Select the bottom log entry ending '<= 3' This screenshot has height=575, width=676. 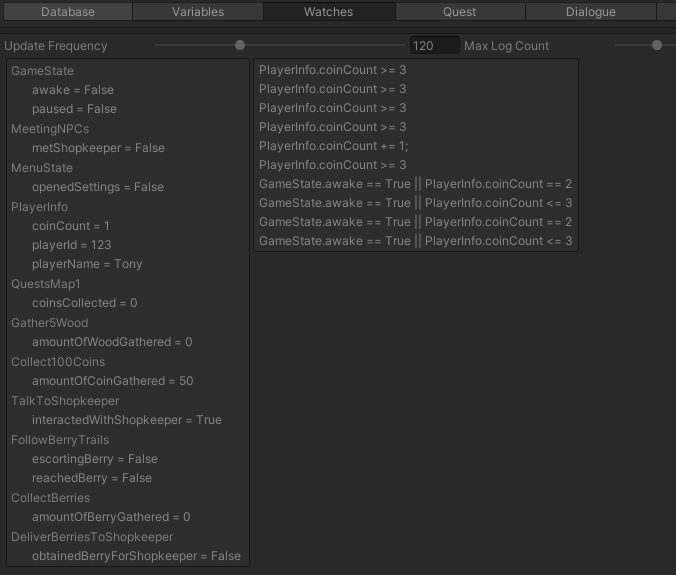pos(416,241)
